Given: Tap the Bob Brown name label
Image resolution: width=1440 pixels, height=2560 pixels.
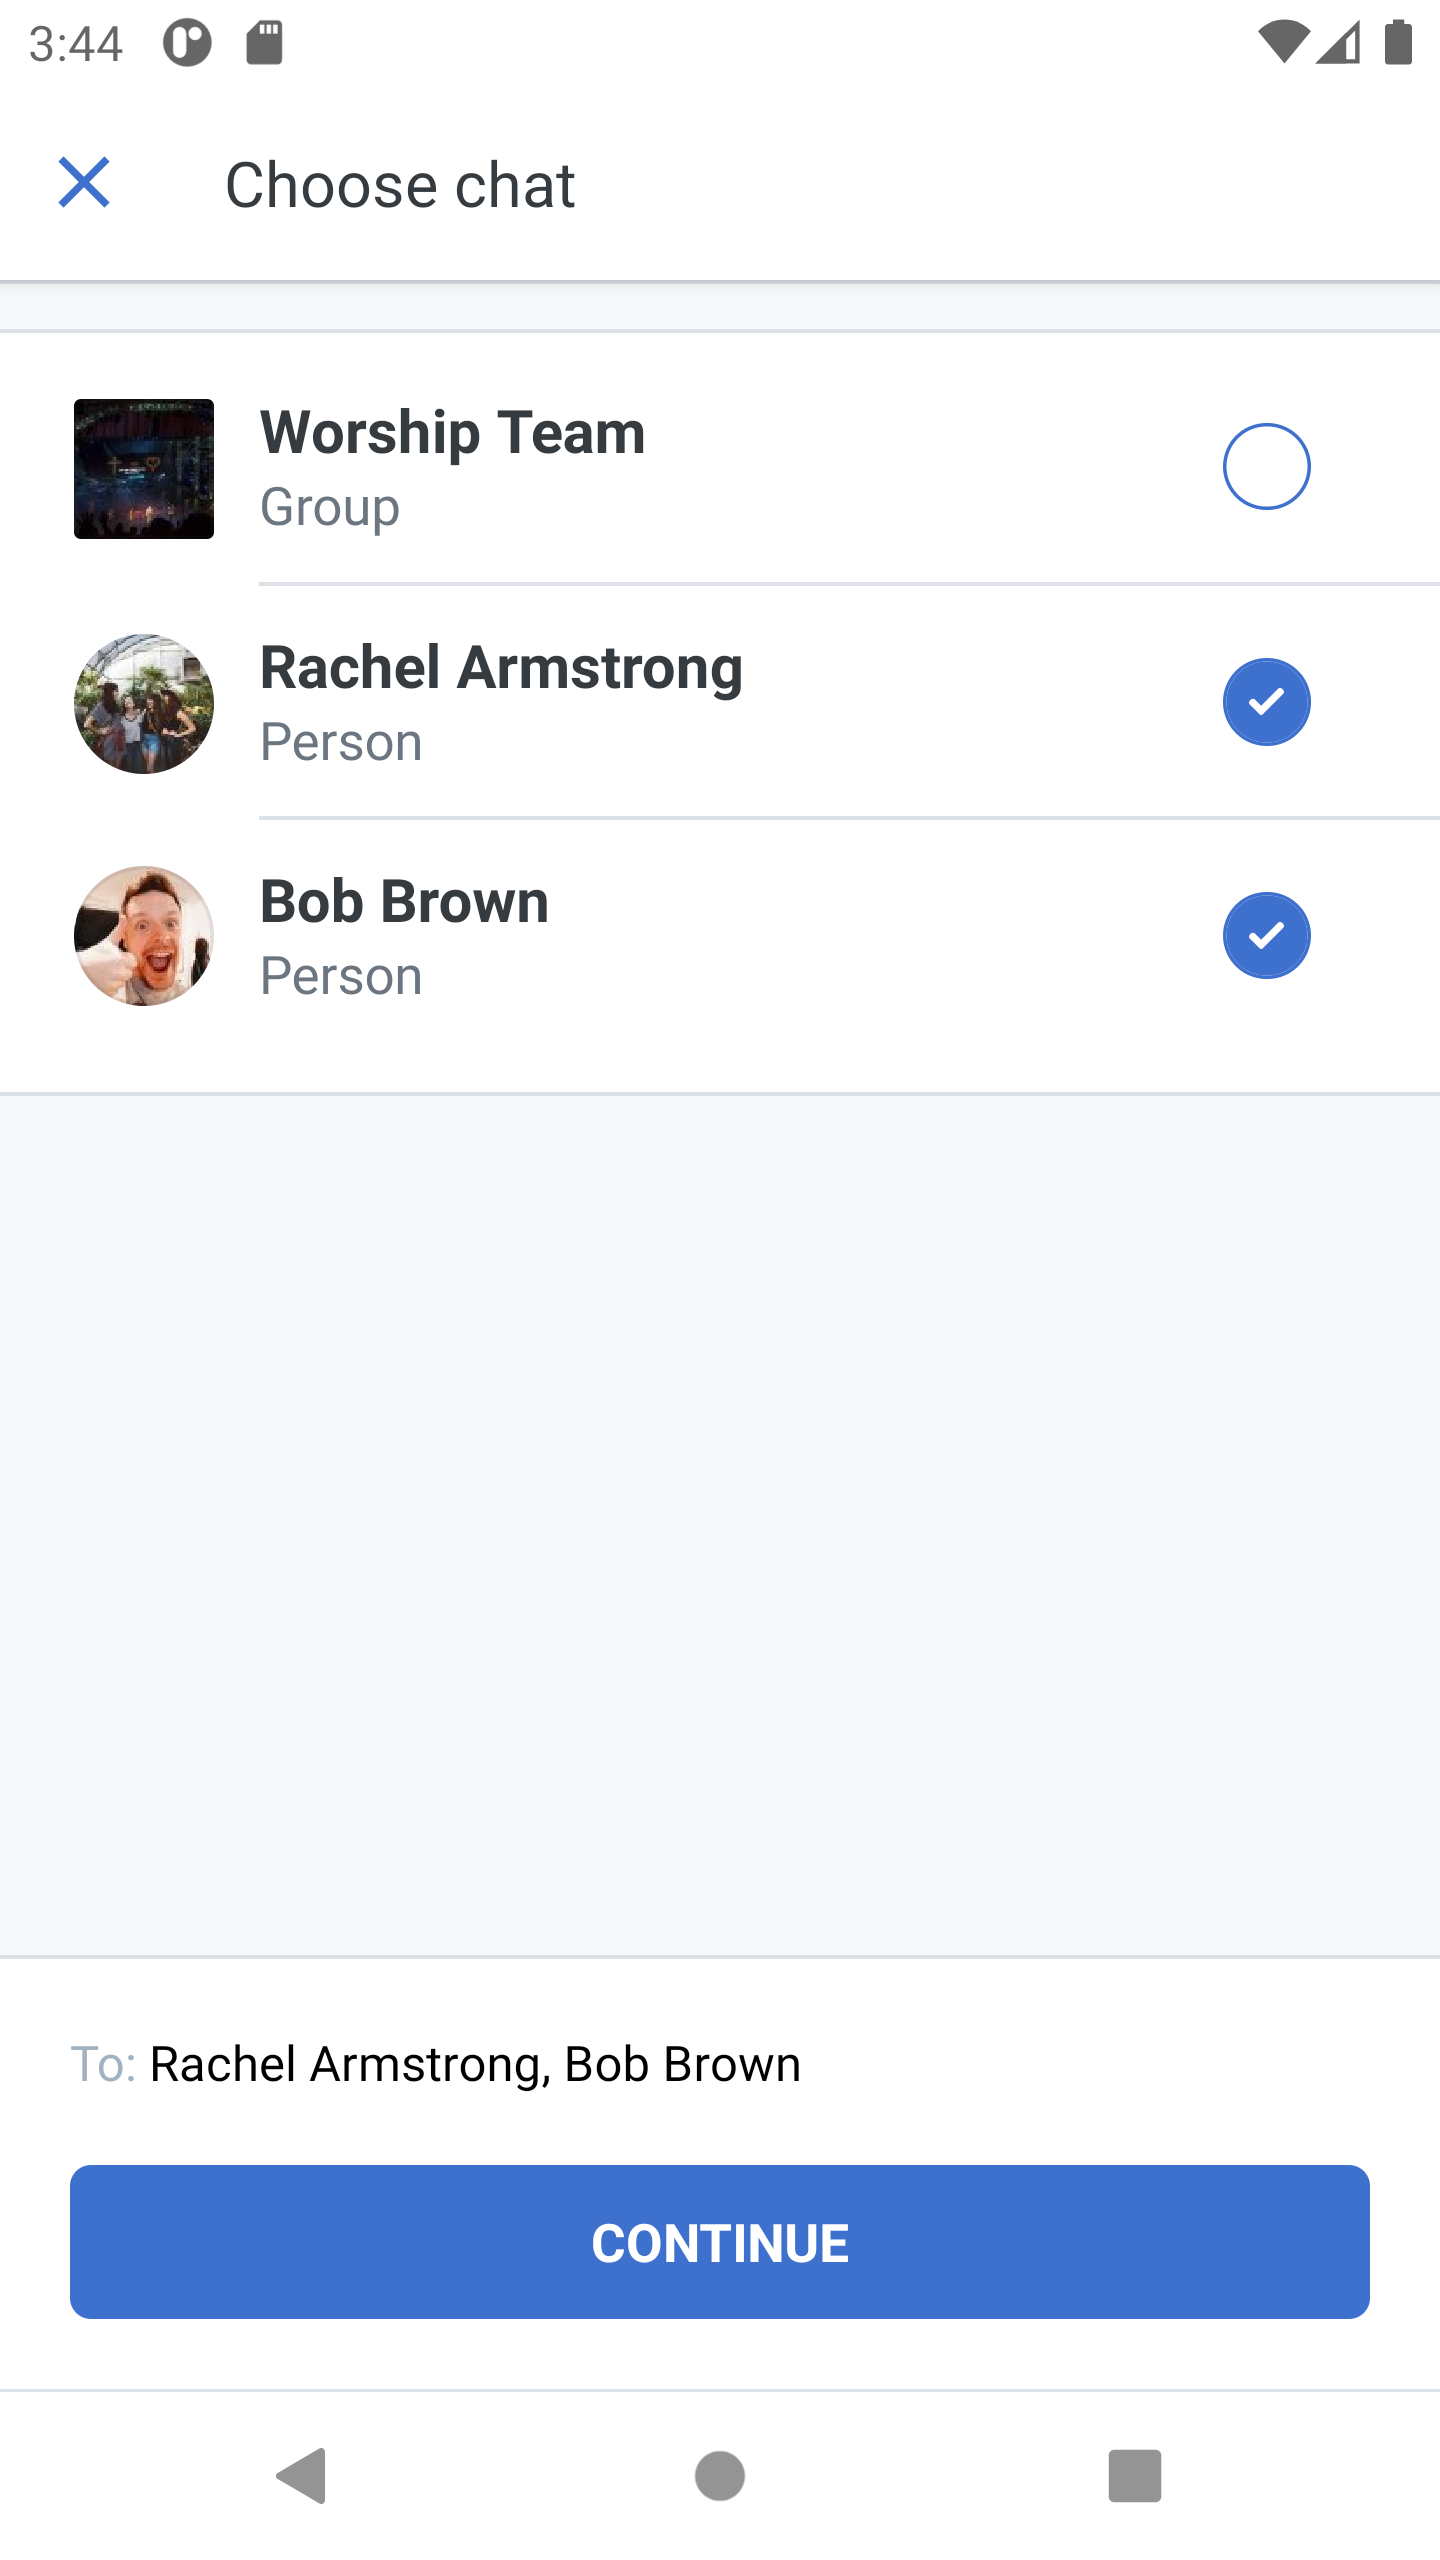Looking at the screenshot, I should (405, 902).
